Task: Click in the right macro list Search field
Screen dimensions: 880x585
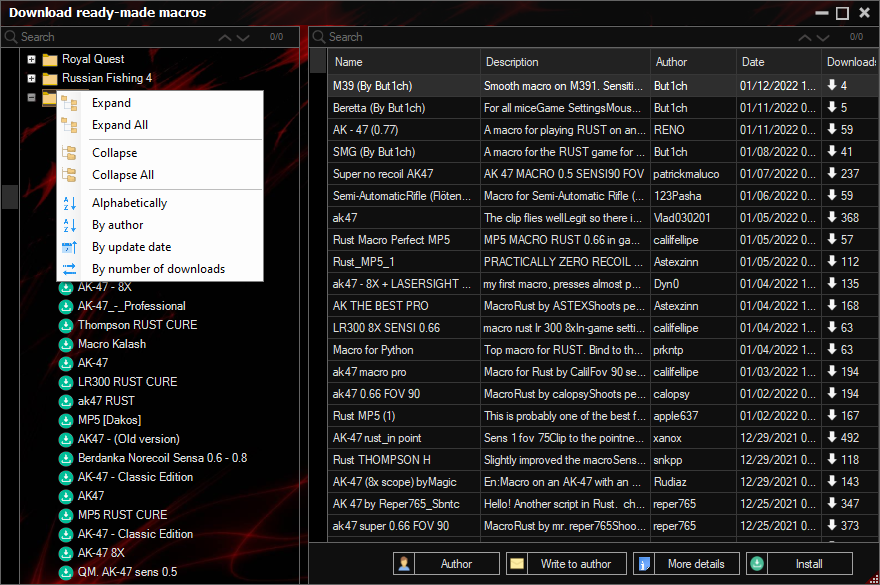Action: [x=561, y=37]
